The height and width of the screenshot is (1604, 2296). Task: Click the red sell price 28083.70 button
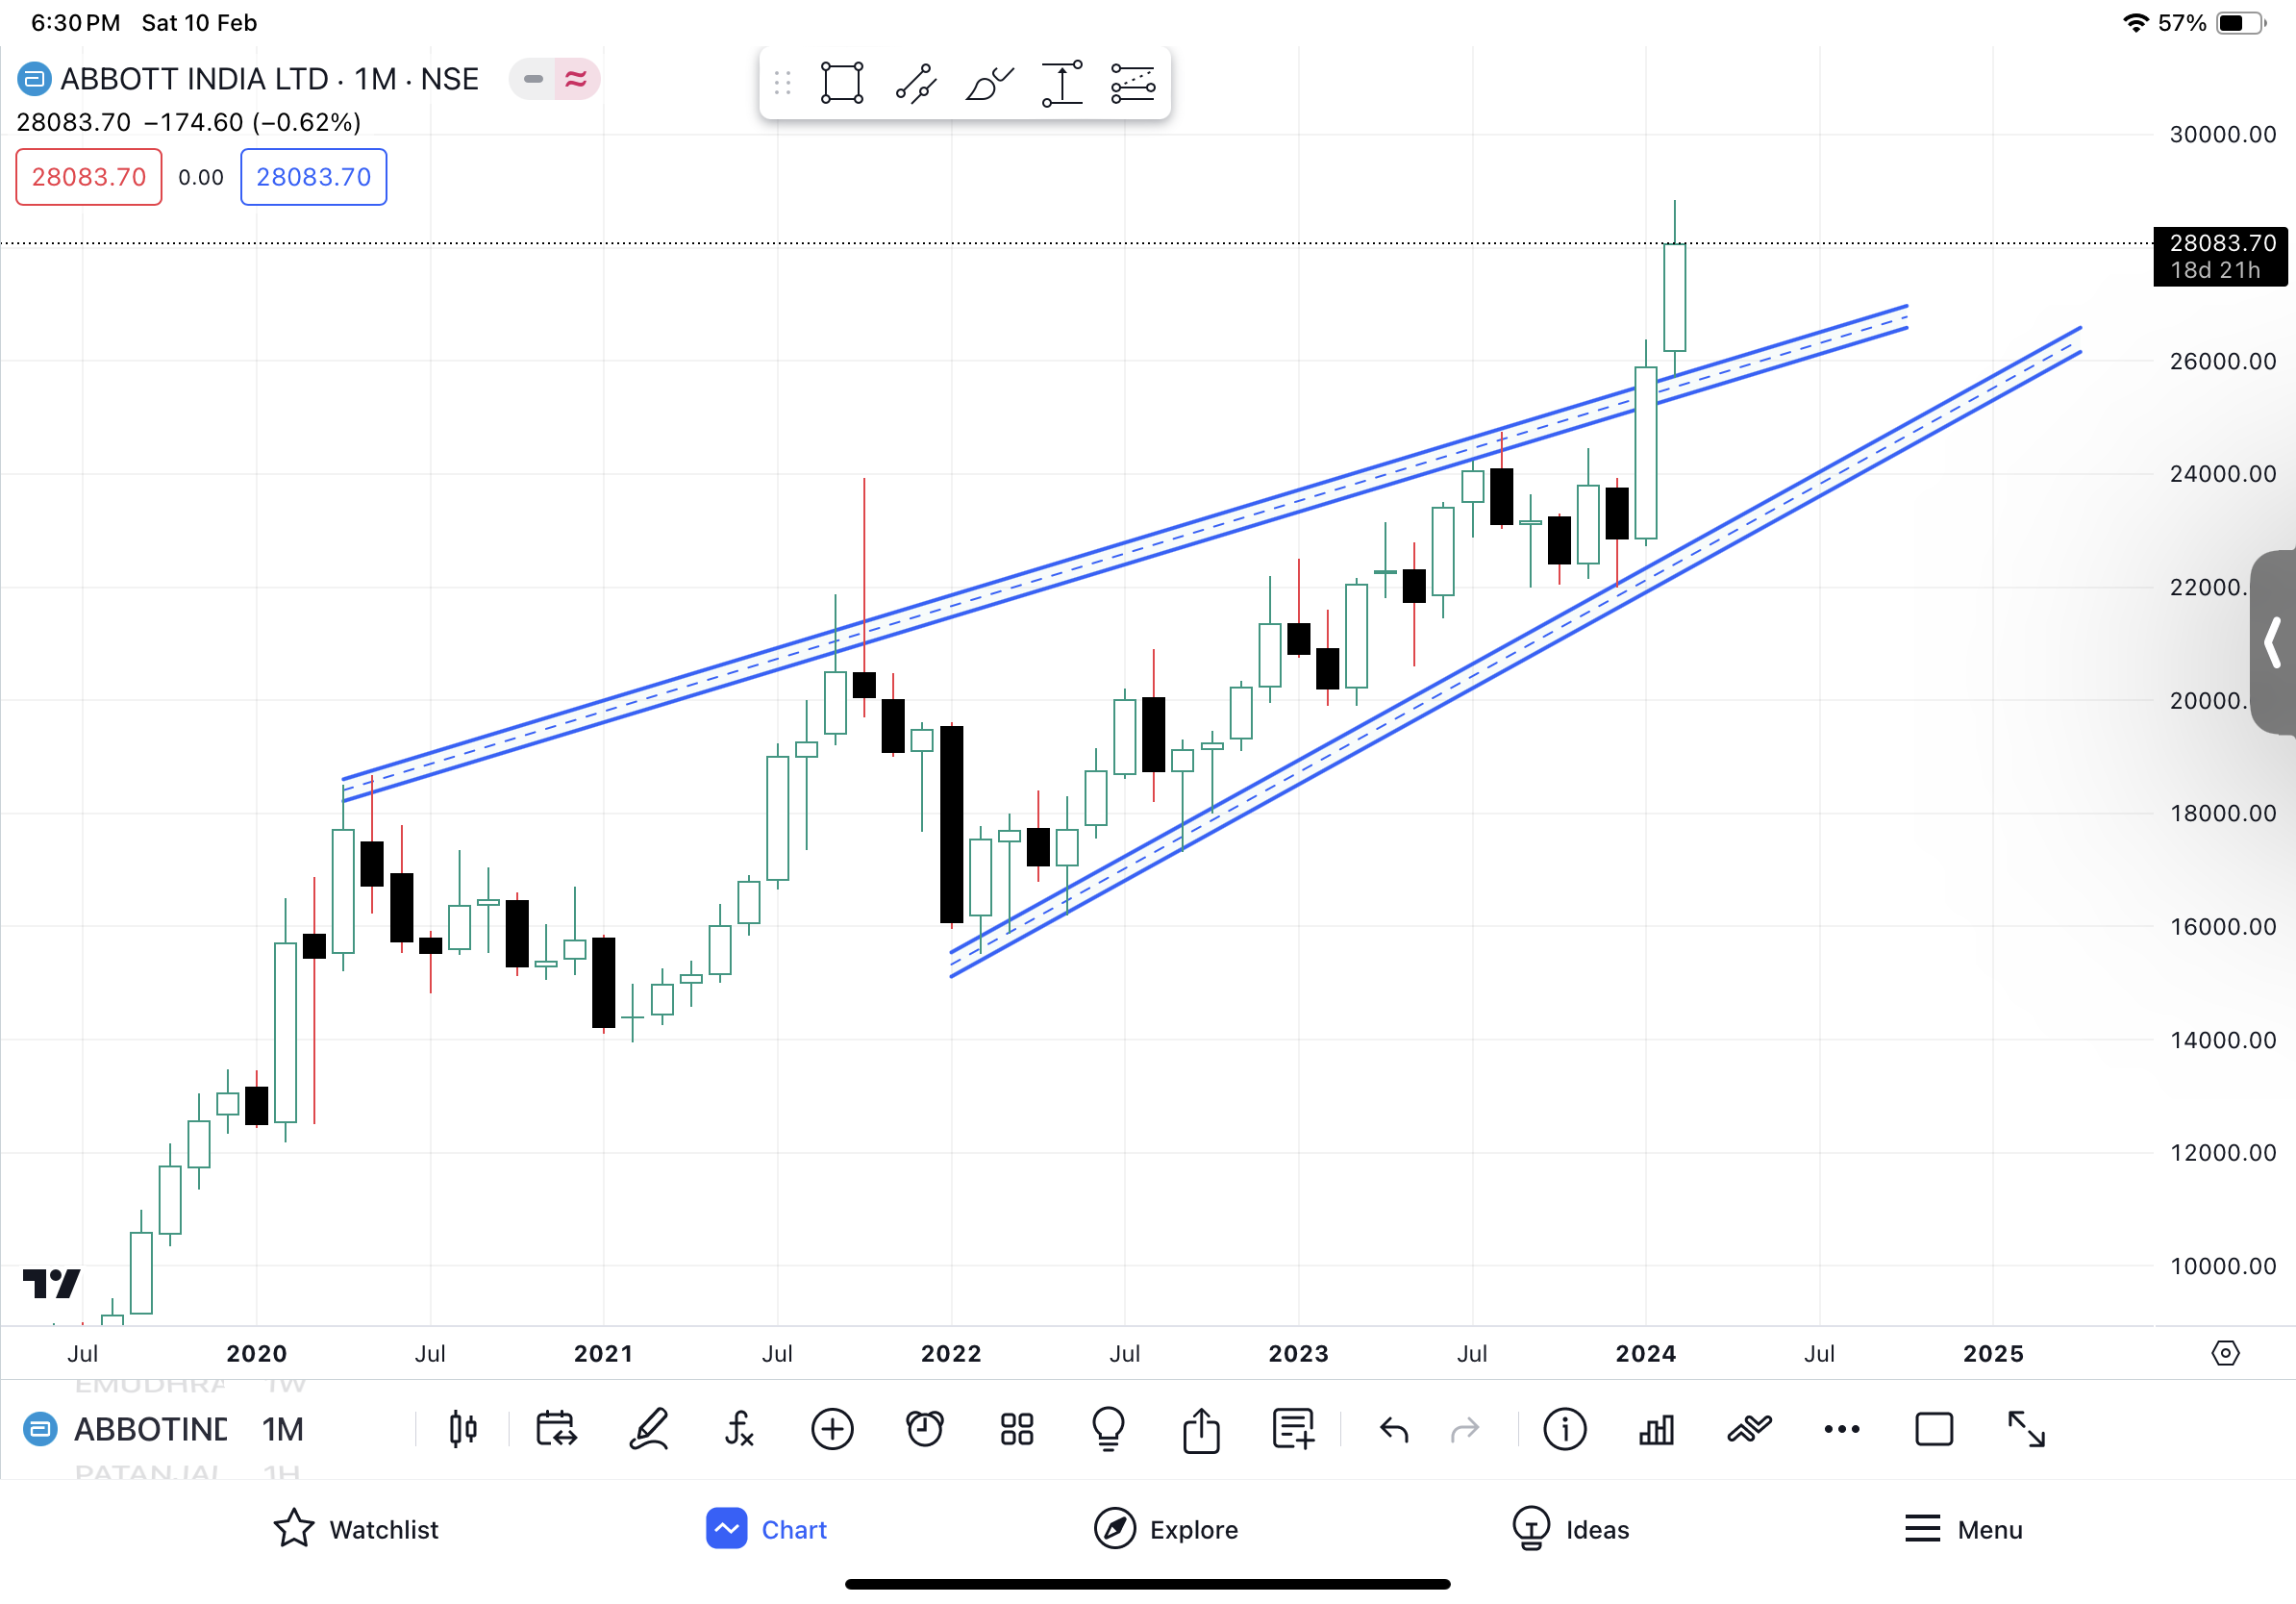pos(89,177)
